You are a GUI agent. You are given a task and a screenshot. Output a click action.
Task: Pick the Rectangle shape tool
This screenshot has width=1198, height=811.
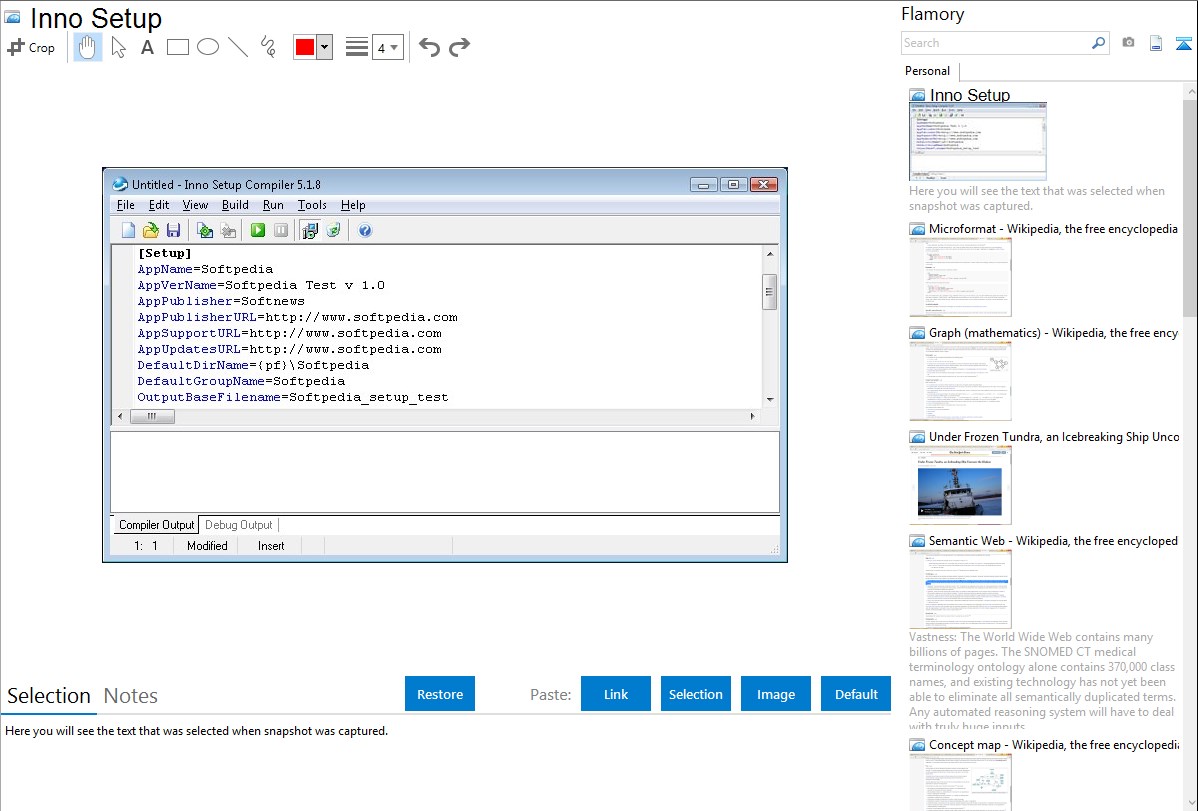coord(177,47)
